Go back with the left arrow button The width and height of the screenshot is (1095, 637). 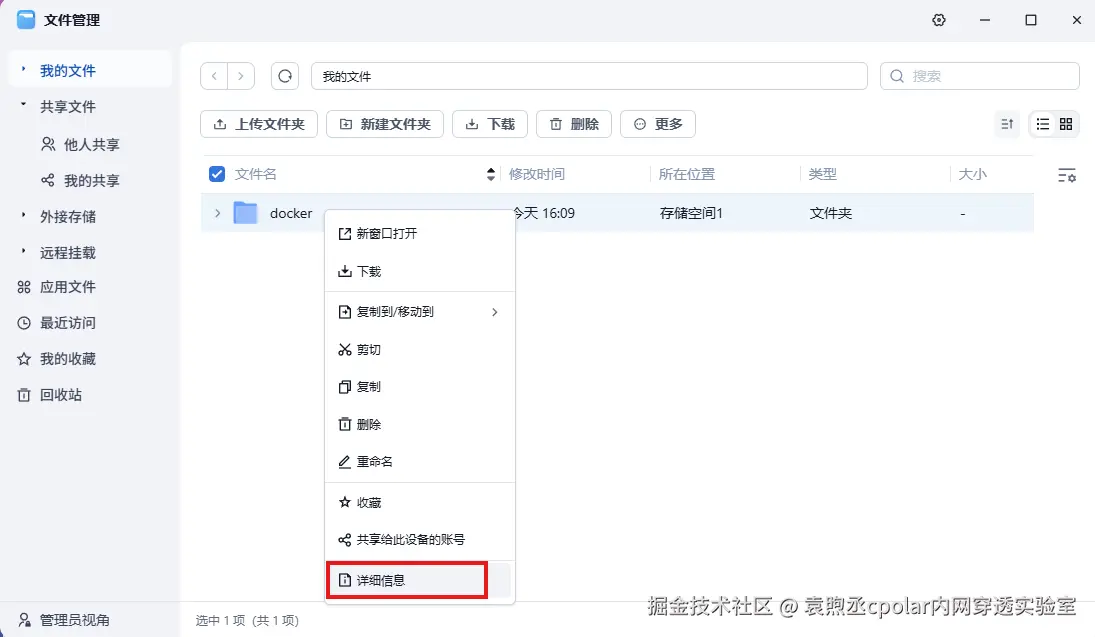click(x=214, y=76)
